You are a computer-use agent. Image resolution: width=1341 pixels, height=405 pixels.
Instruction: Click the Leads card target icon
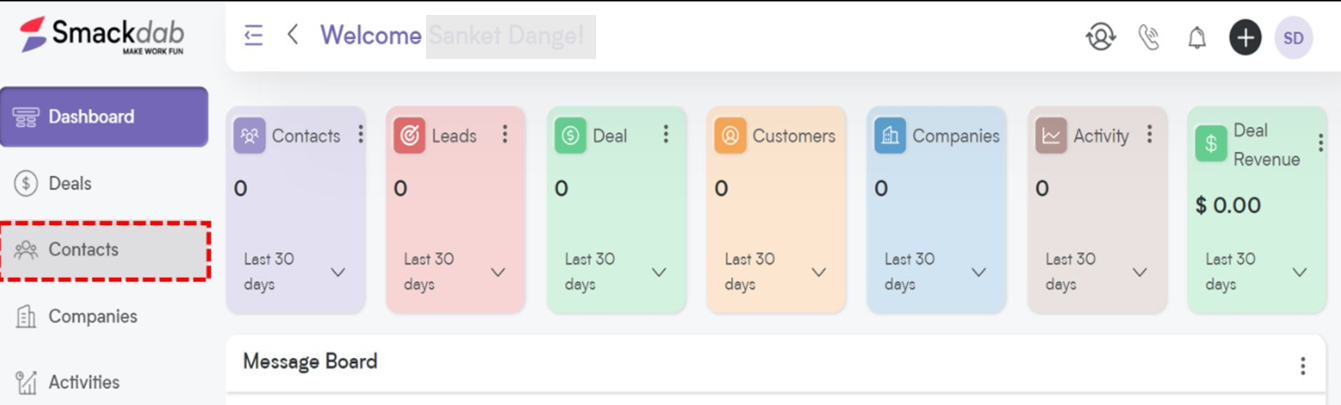click(x=409, y=136)
